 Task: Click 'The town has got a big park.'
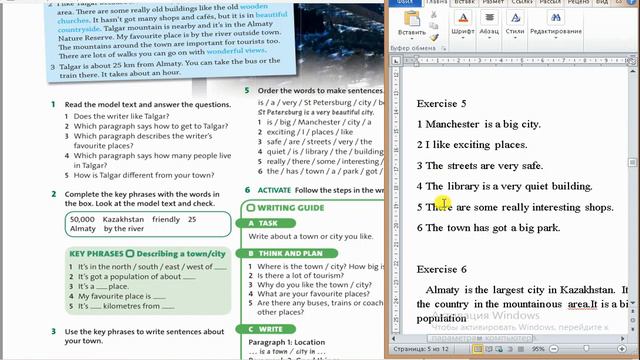(x=493, y=228)
